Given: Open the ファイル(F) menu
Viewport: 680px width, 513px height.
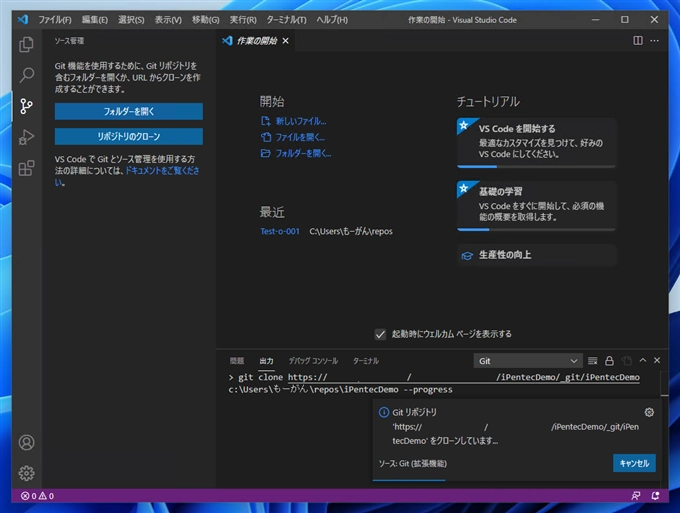Looking at the screenshot, I should 55,20.
